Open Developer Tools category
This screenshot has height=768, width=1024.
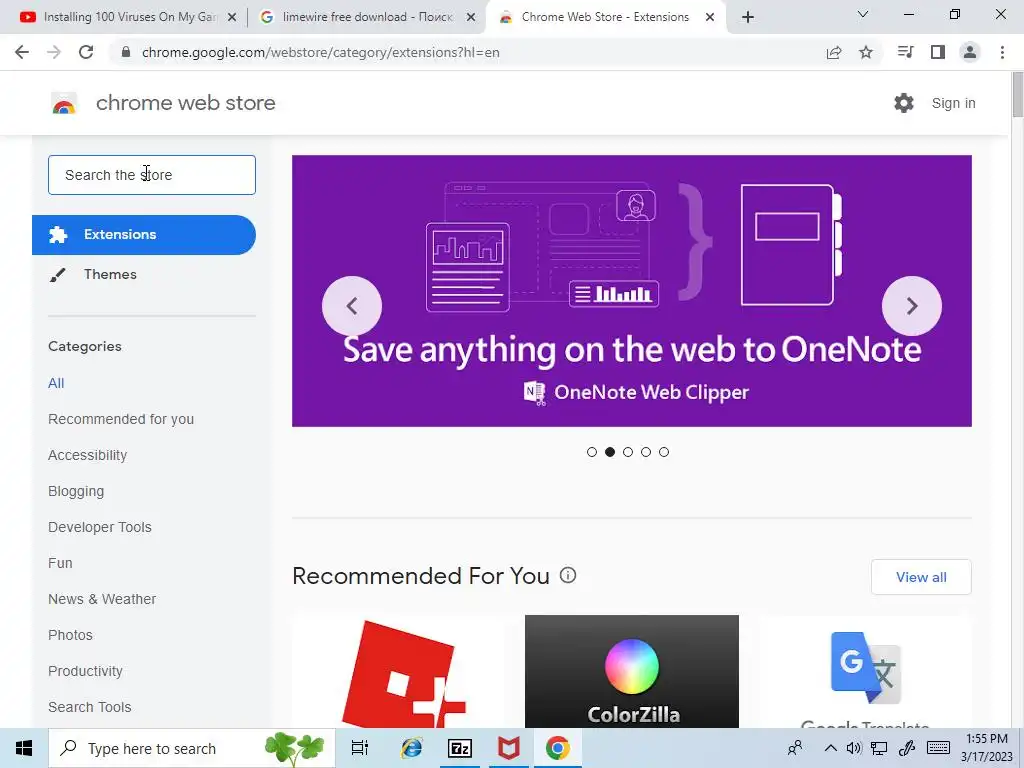point(100,527)
